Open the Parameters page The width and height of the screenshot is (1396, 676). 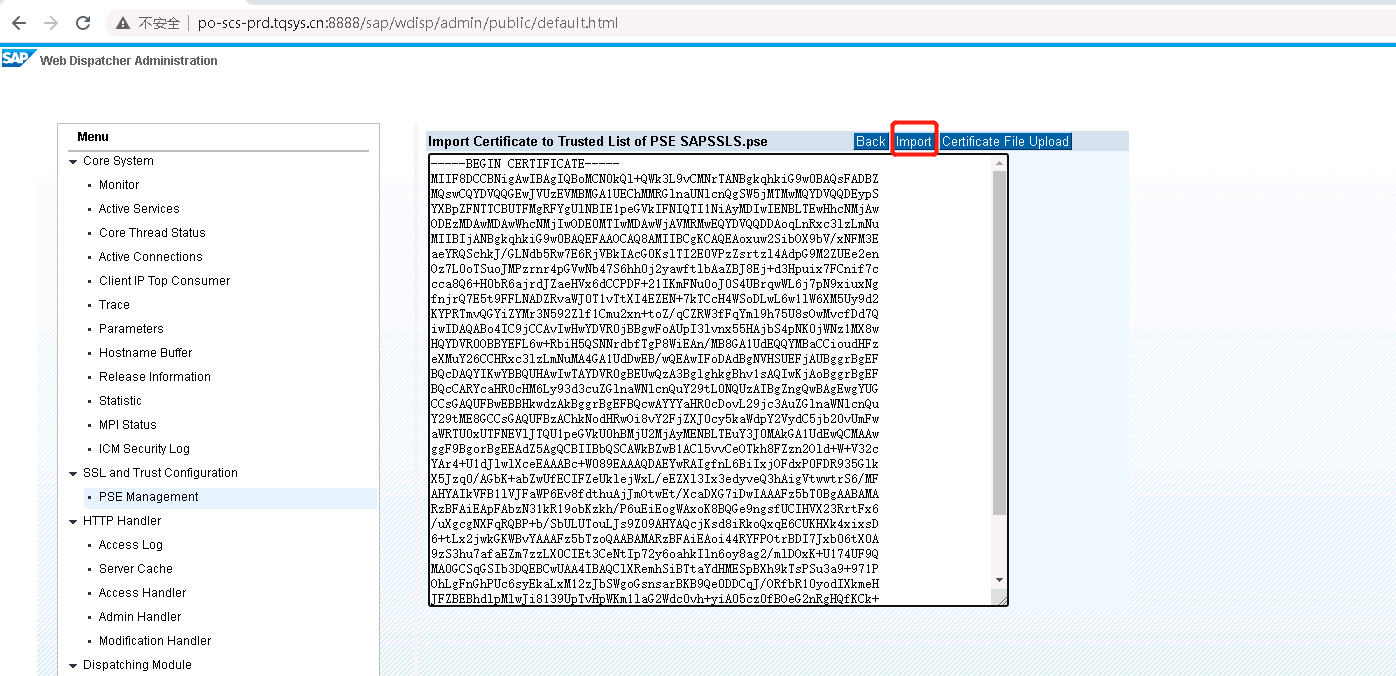(x=131, y=329)
